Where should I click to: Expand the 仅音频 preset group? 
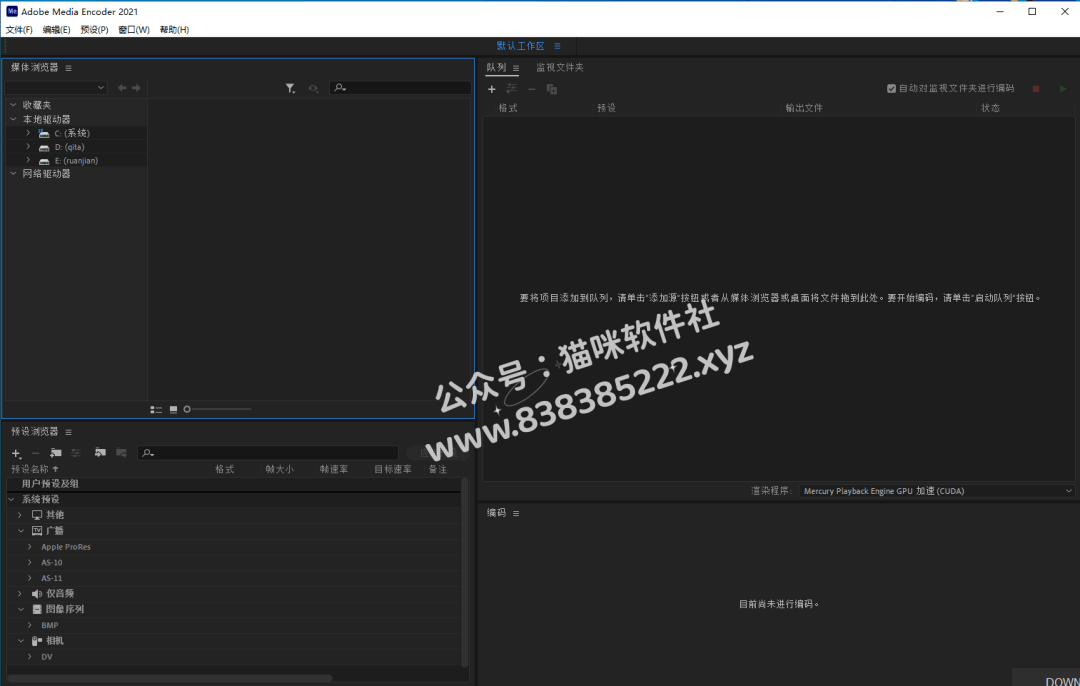click(20, 594)
